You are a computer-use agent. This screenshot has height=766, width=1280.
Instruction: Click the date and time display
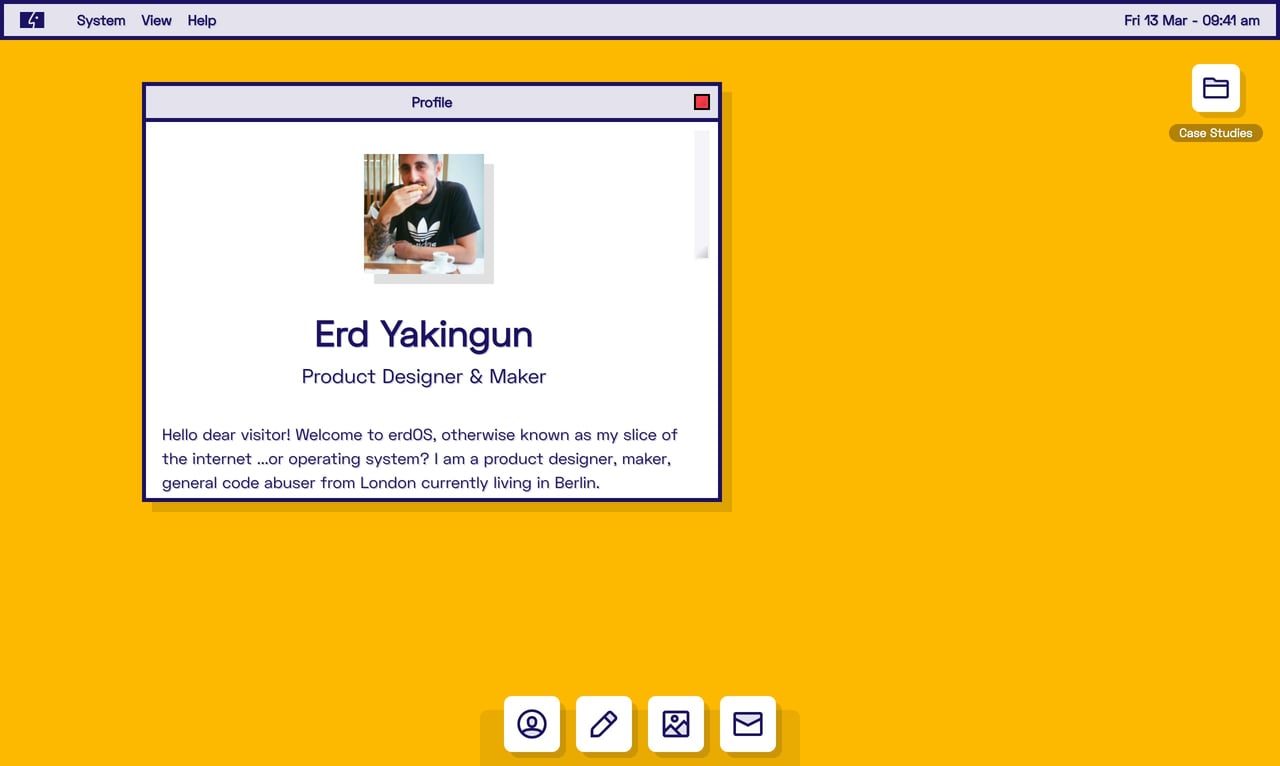click(x=1192, y=19)
